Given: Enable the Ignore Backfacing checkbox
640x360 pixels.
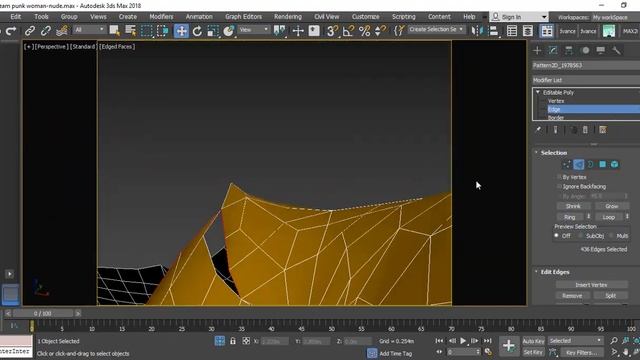Looking at the screenshot, I should pos(559,187).
